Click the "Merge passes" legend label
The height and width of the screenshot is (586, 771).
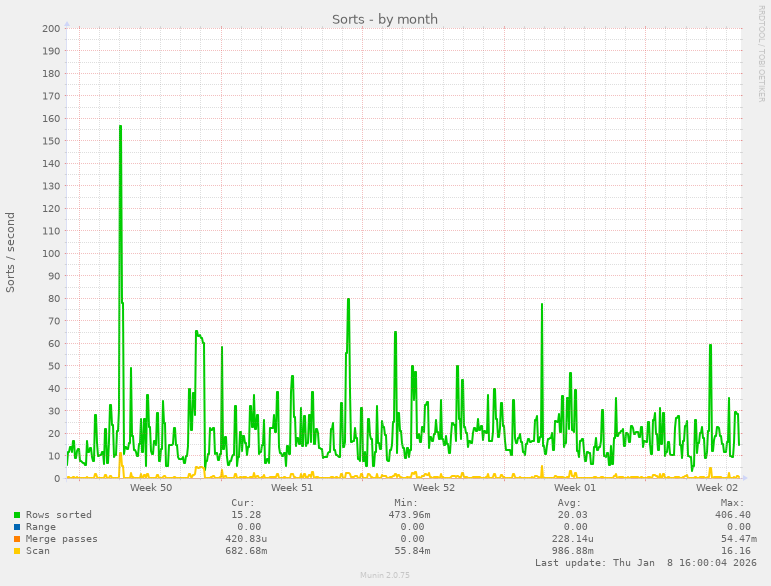[61, 539]
